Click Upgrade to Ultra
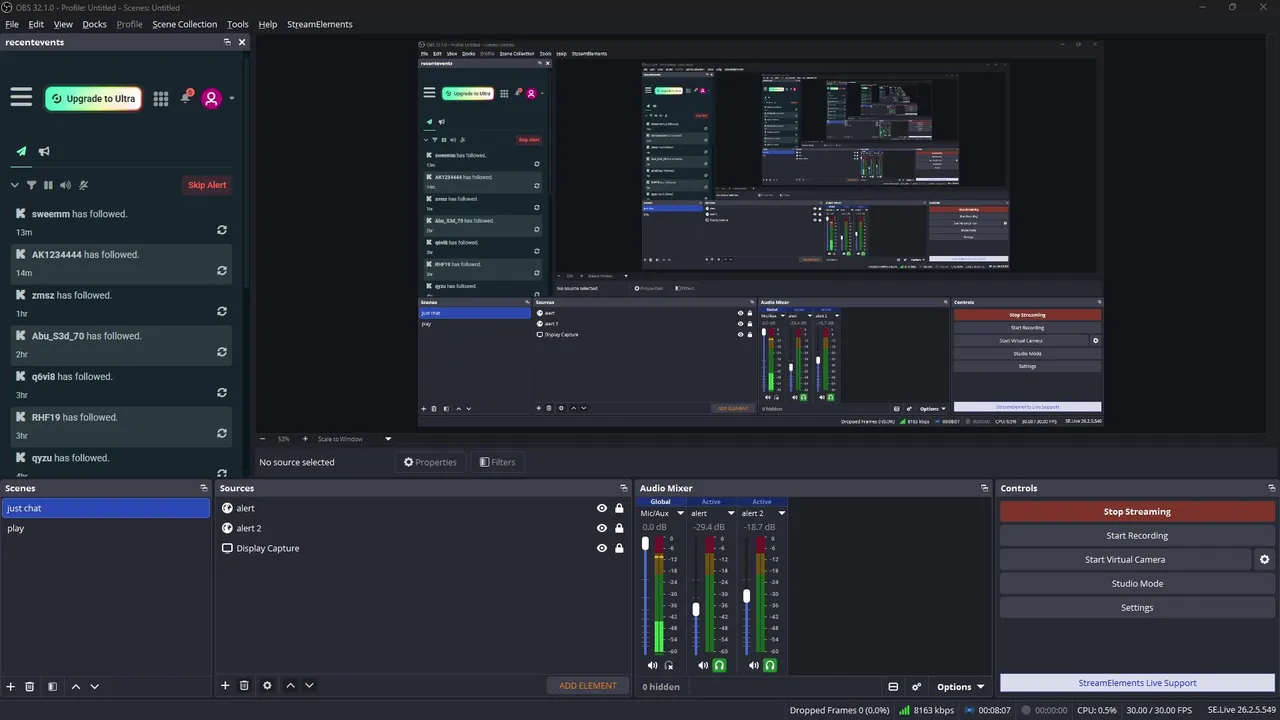This screenshot has height=720, width=1280. pos(93,98)
